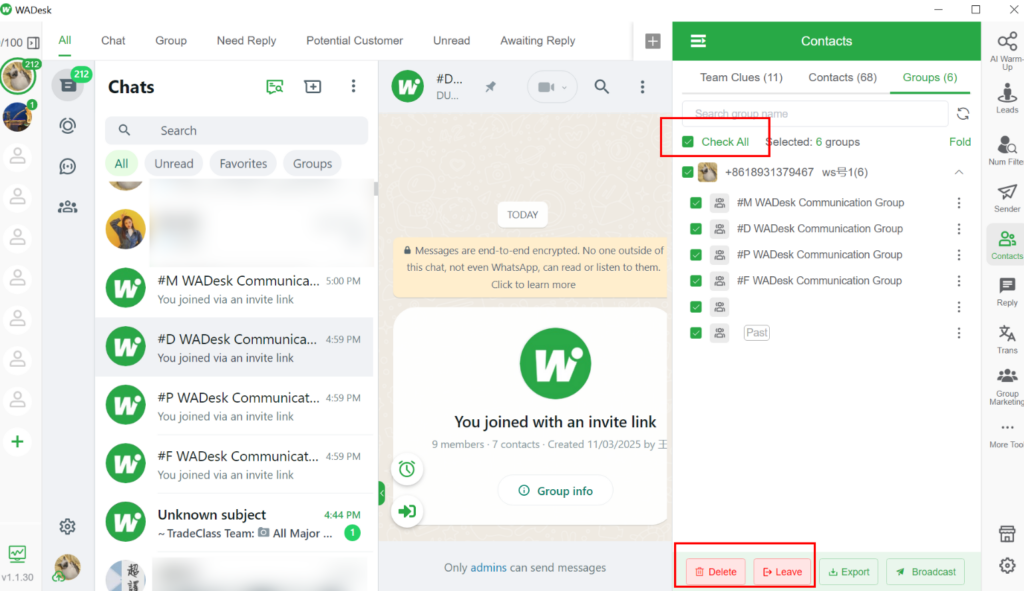The height and width of the screenshot is (591, 1024).
Task: Open options for #P WADesk Communication Group
Action: tap(959, 255)
